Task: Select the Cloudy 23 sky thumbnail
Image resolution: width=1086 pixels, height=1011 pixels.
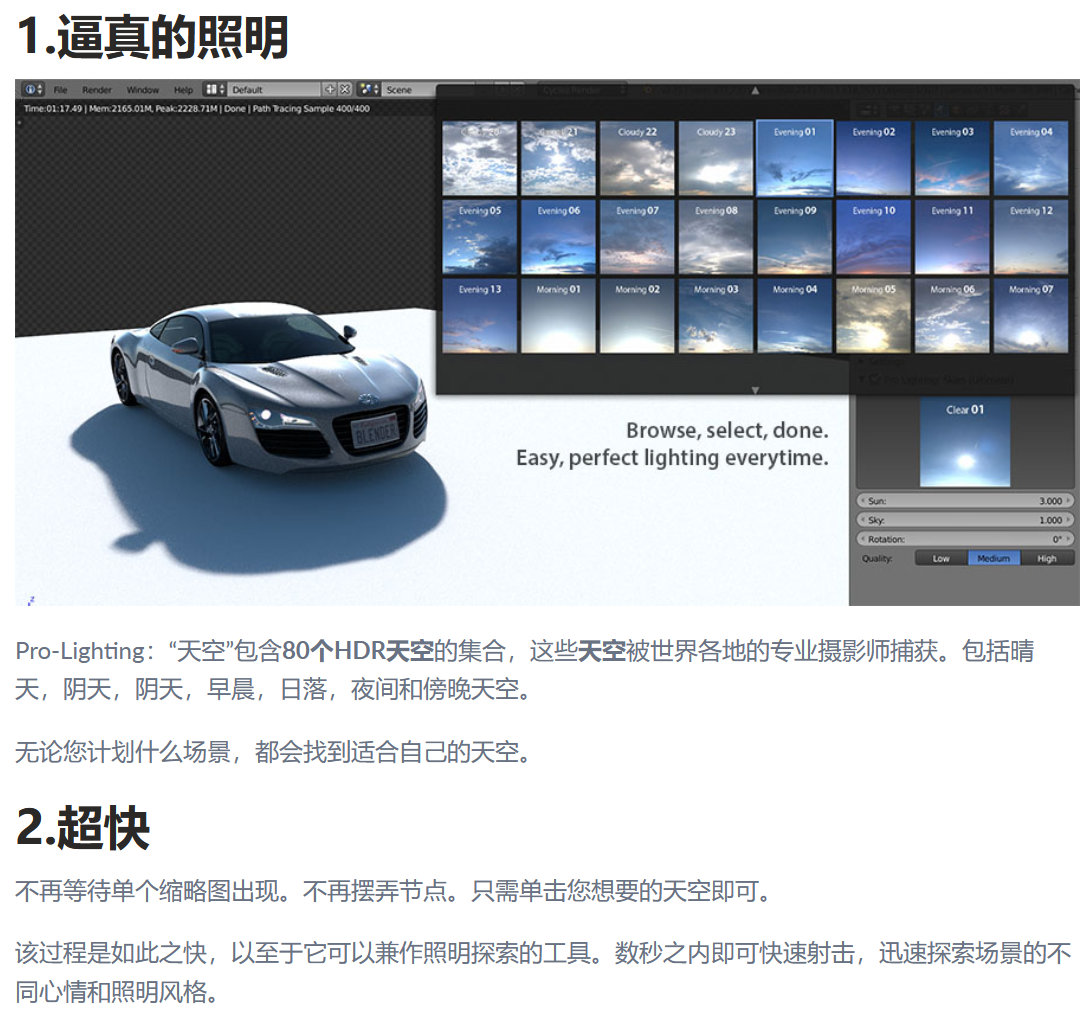Action: pos(715,158)
